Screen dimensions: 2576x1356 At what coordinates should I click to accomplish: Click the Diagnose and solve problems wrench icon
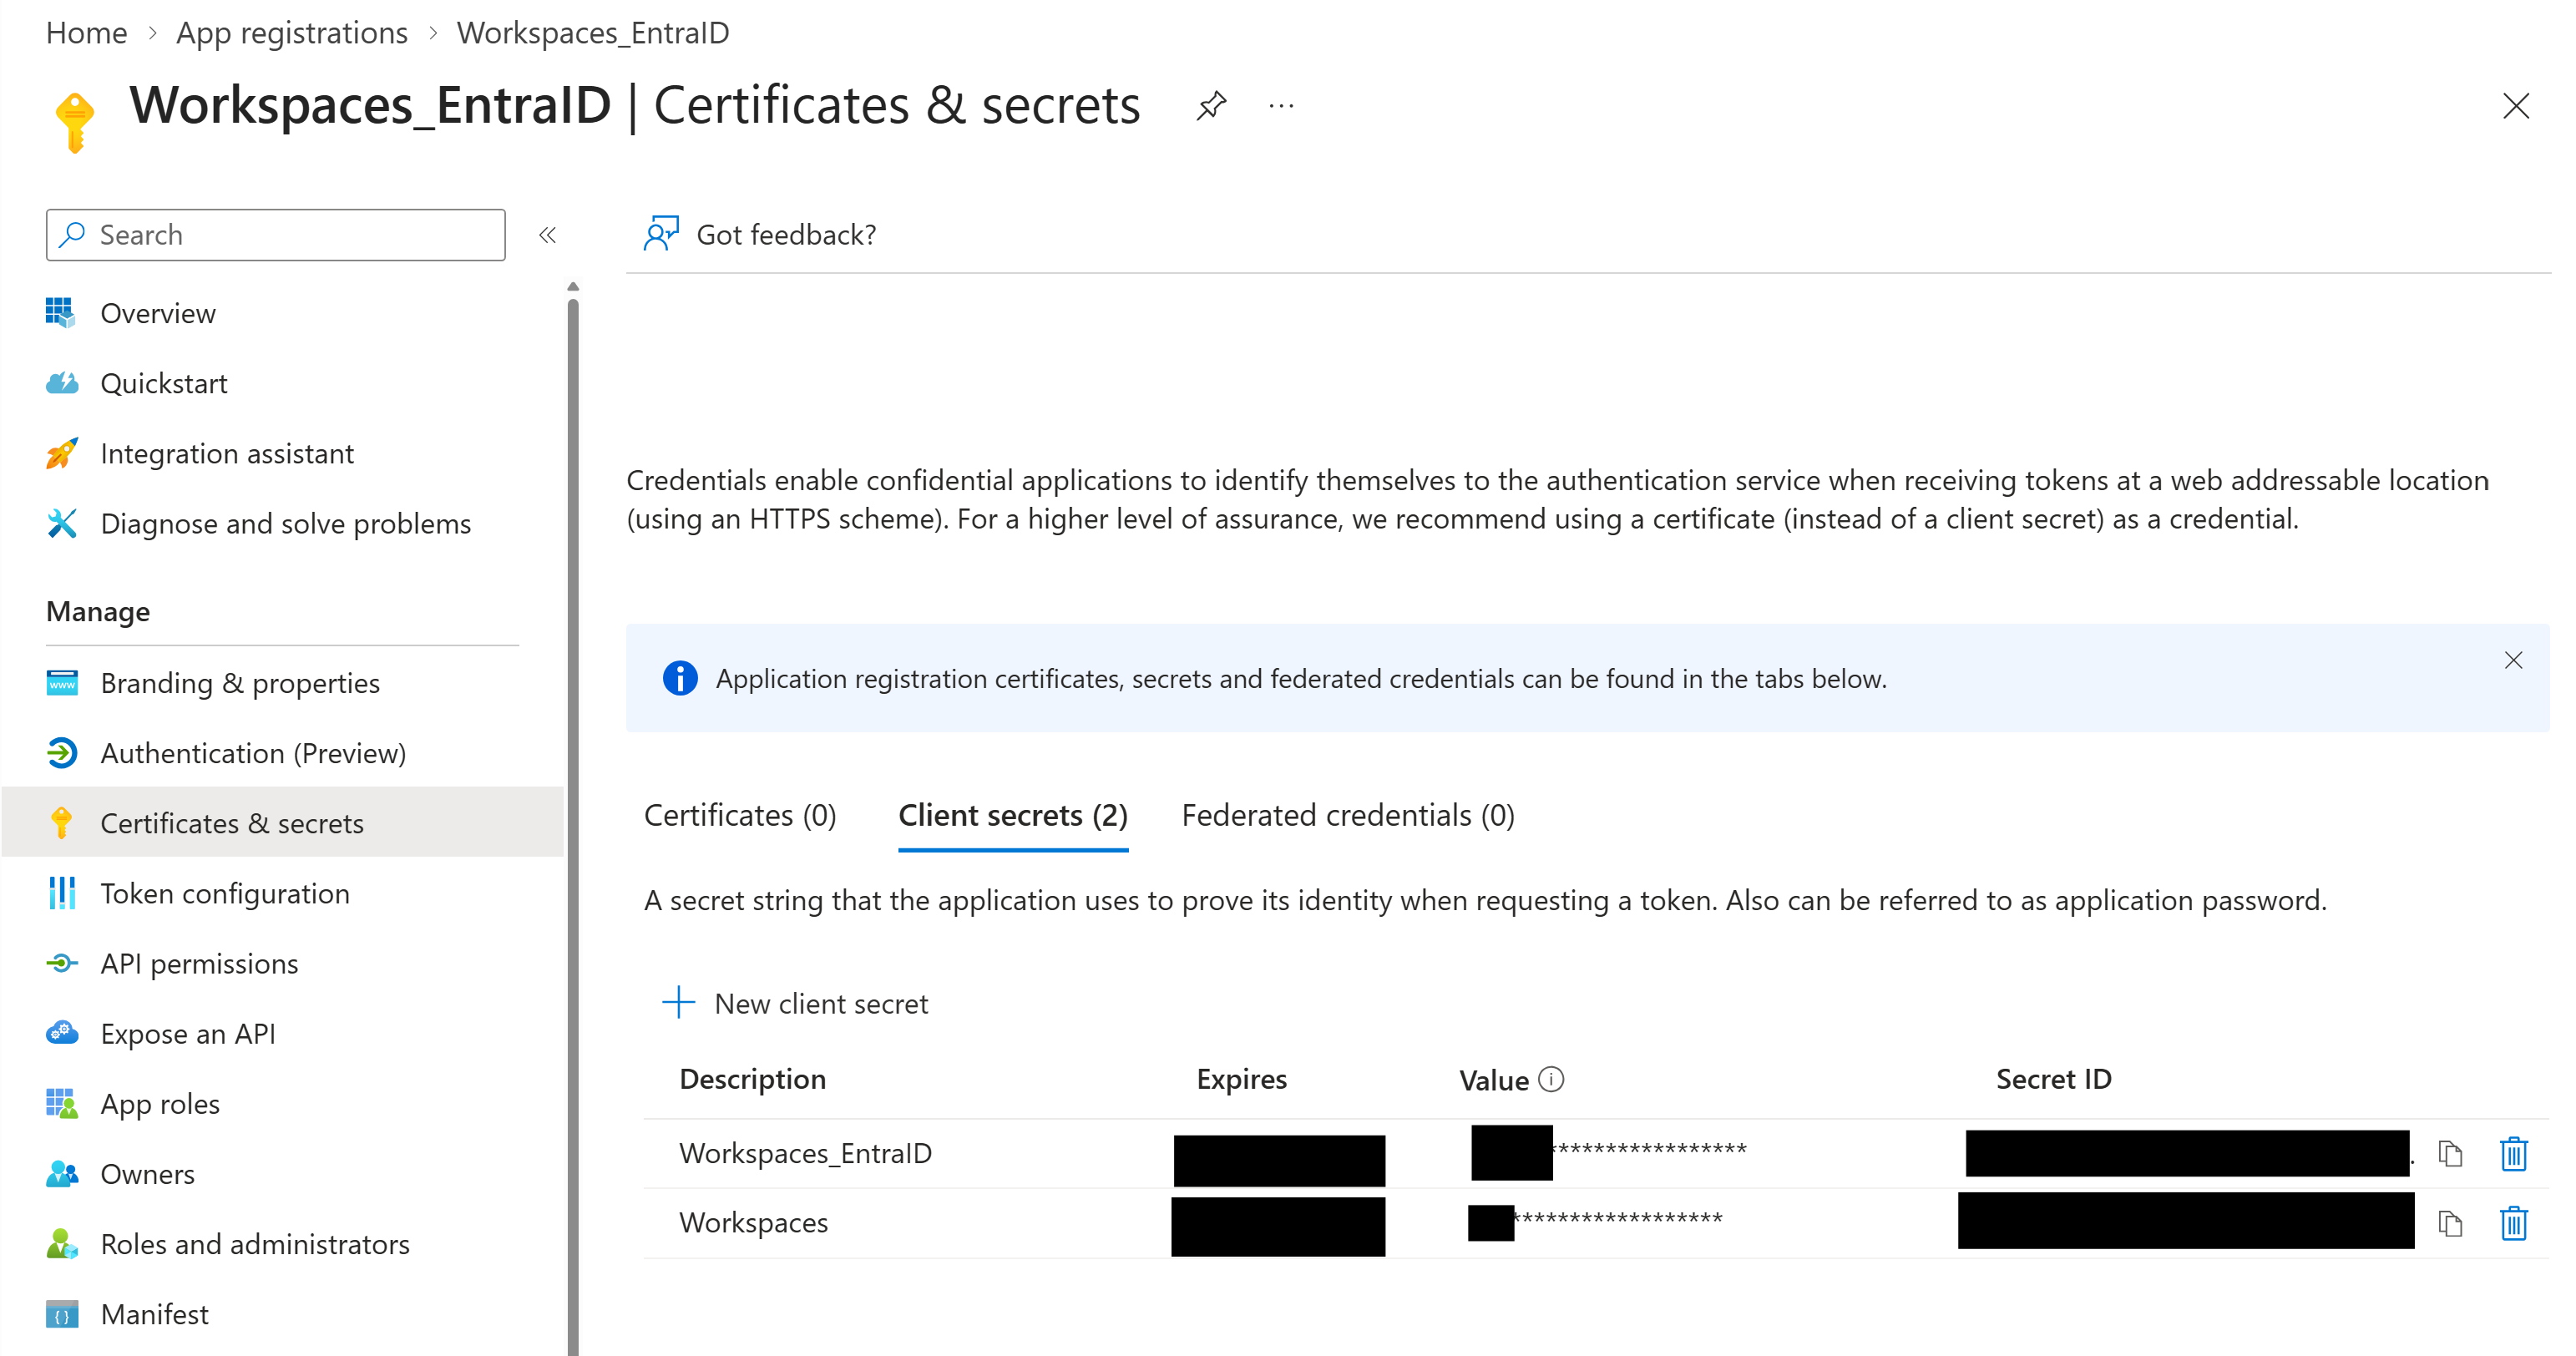[62, 523]
